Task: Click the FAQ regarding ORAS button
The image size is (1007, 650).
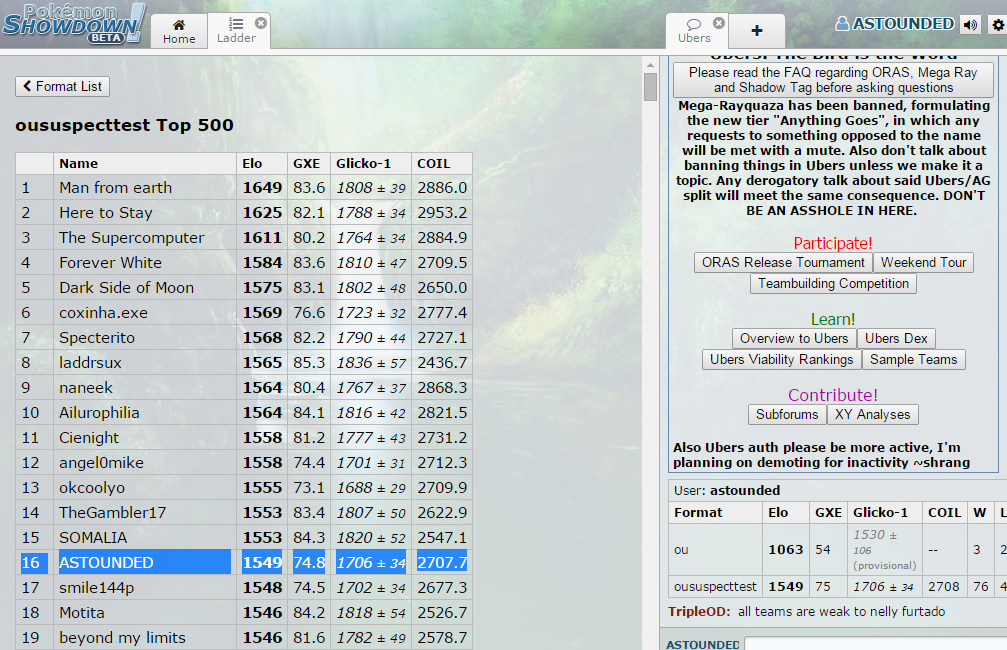Action: pos(833,80)
